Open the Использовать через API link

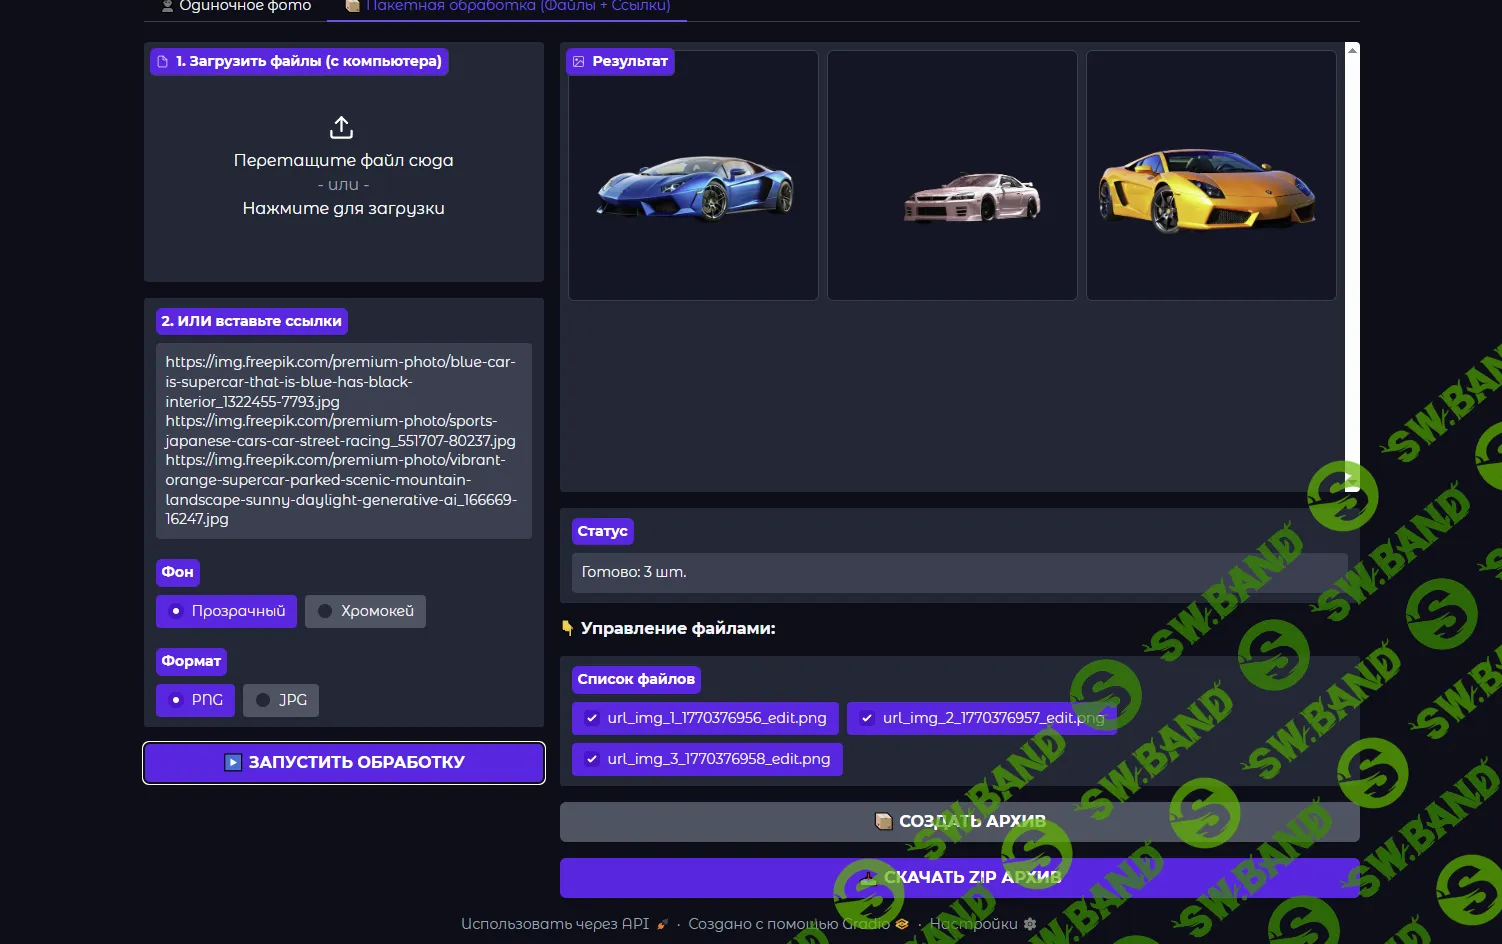click(x=555, y=924)
